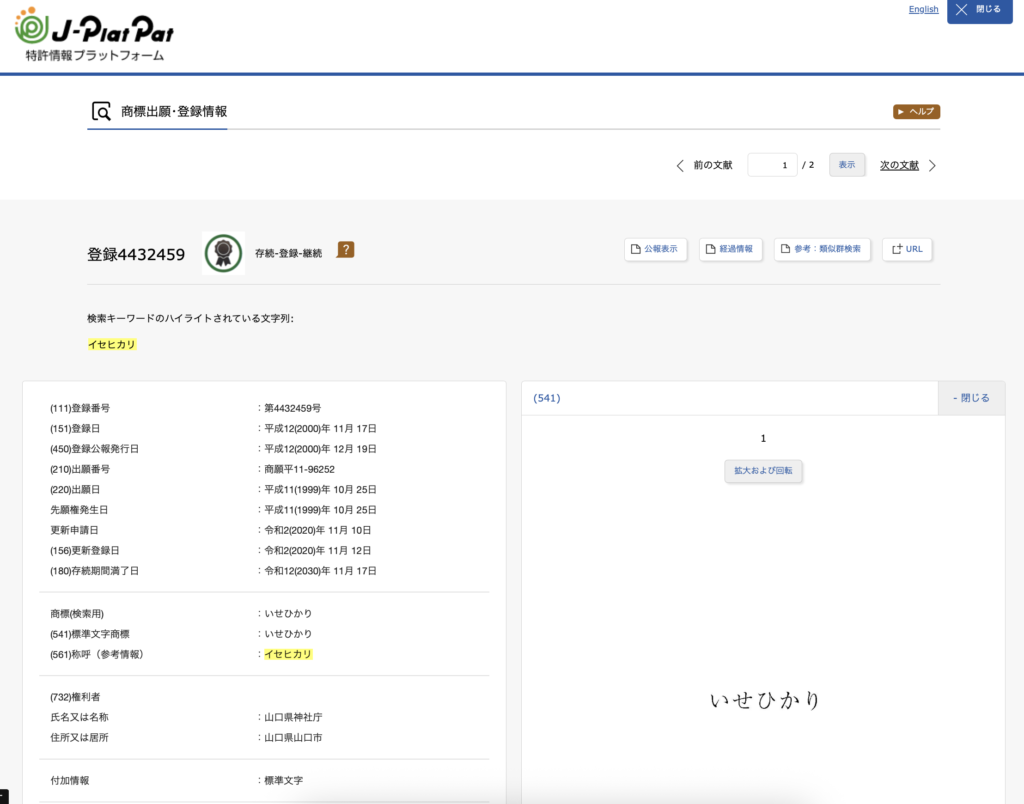Screen dimensions: 1024x804
Task: Open 公報表示 gazette display
Action: [x=655, y=249]
